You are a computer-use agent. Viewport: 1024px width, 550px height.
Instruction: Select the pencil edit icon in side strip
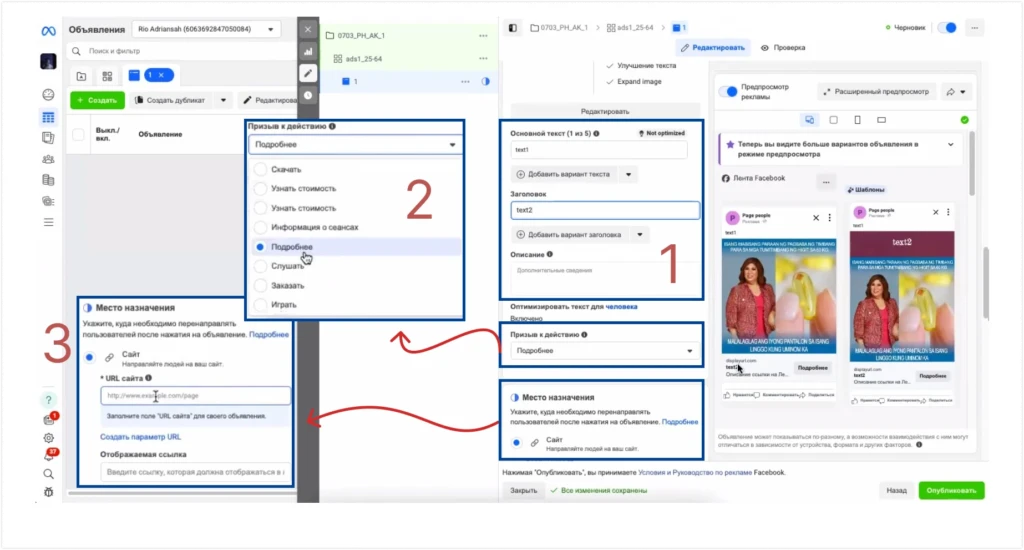click(x=308, y=73)
